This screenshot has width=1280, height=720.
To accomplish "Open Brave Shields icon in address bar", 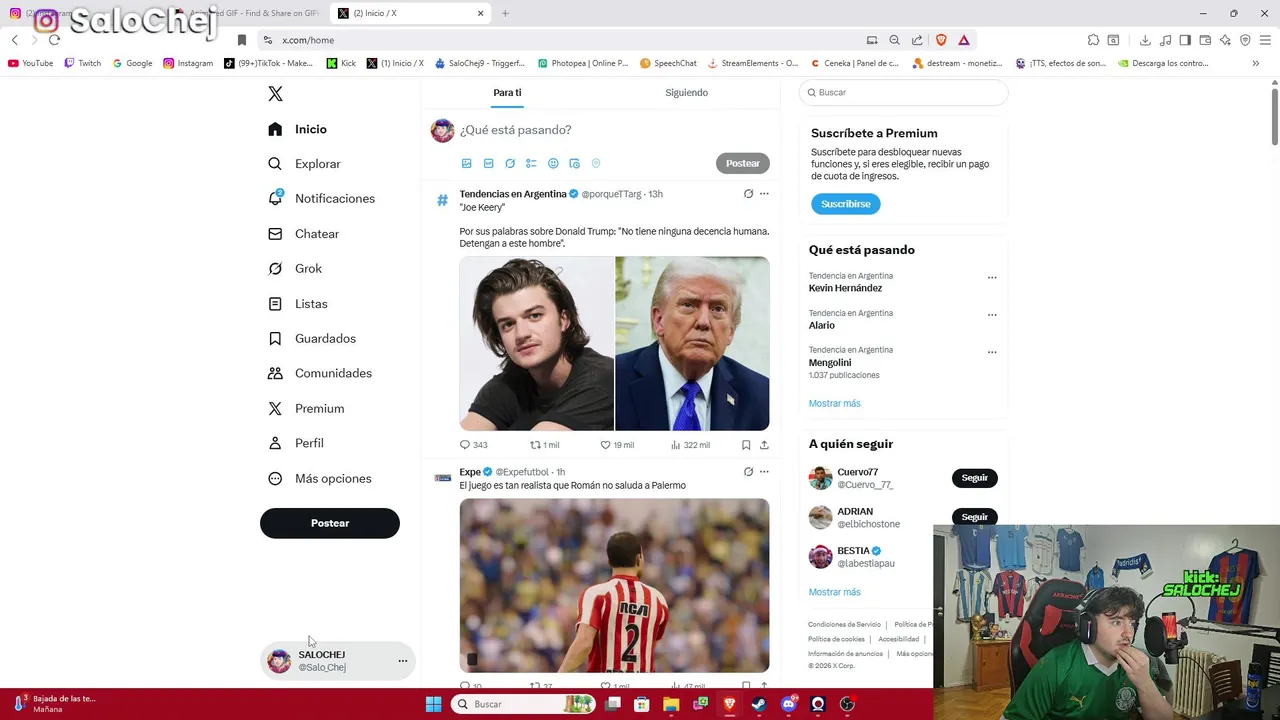I will (x=941, y=40).
